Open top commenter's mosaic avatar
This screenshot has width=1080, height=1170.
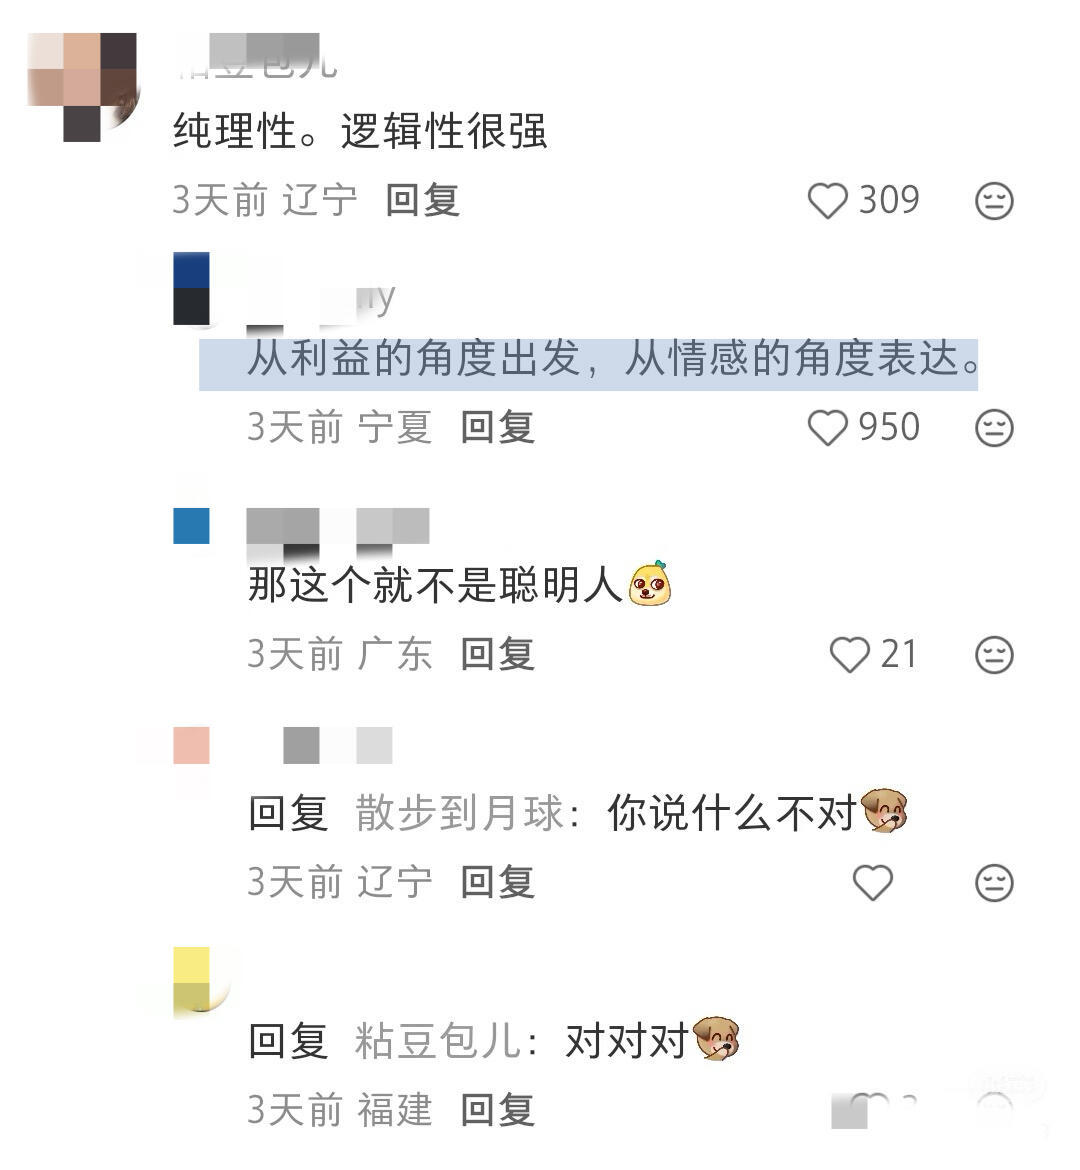82,87
